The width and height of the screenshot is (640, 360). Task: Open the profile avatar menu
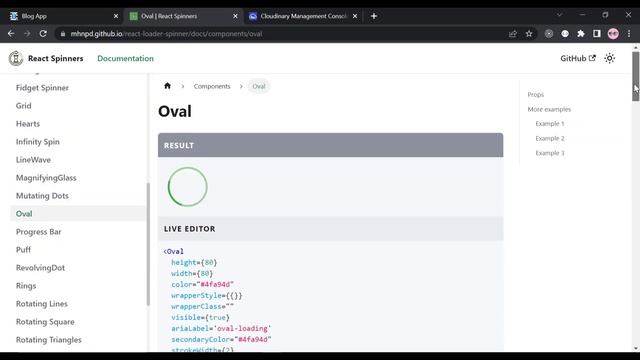[x=613, y=34]
